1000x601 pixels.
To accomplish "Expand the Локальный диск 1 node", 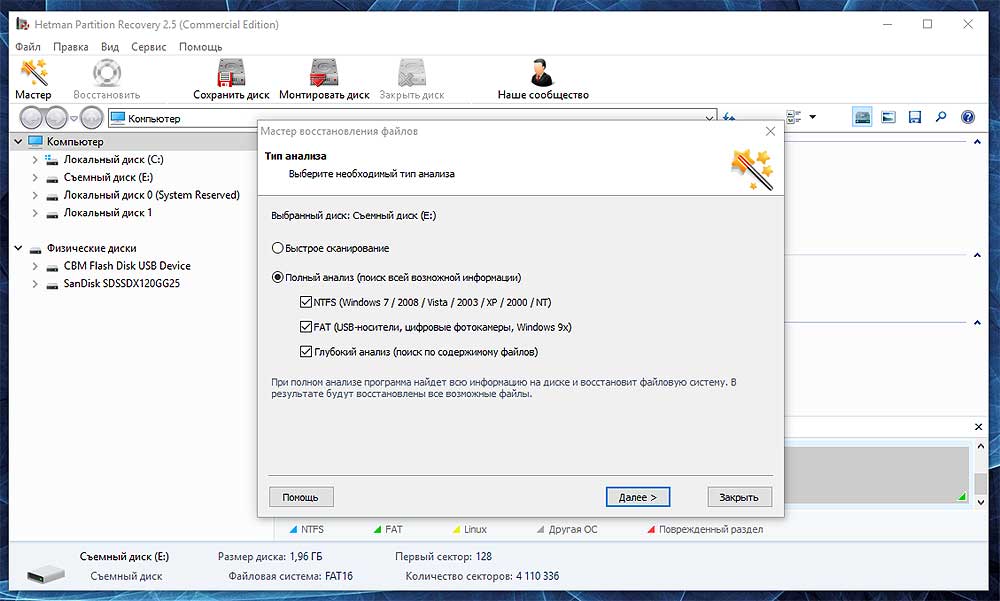I will point(34,213).
